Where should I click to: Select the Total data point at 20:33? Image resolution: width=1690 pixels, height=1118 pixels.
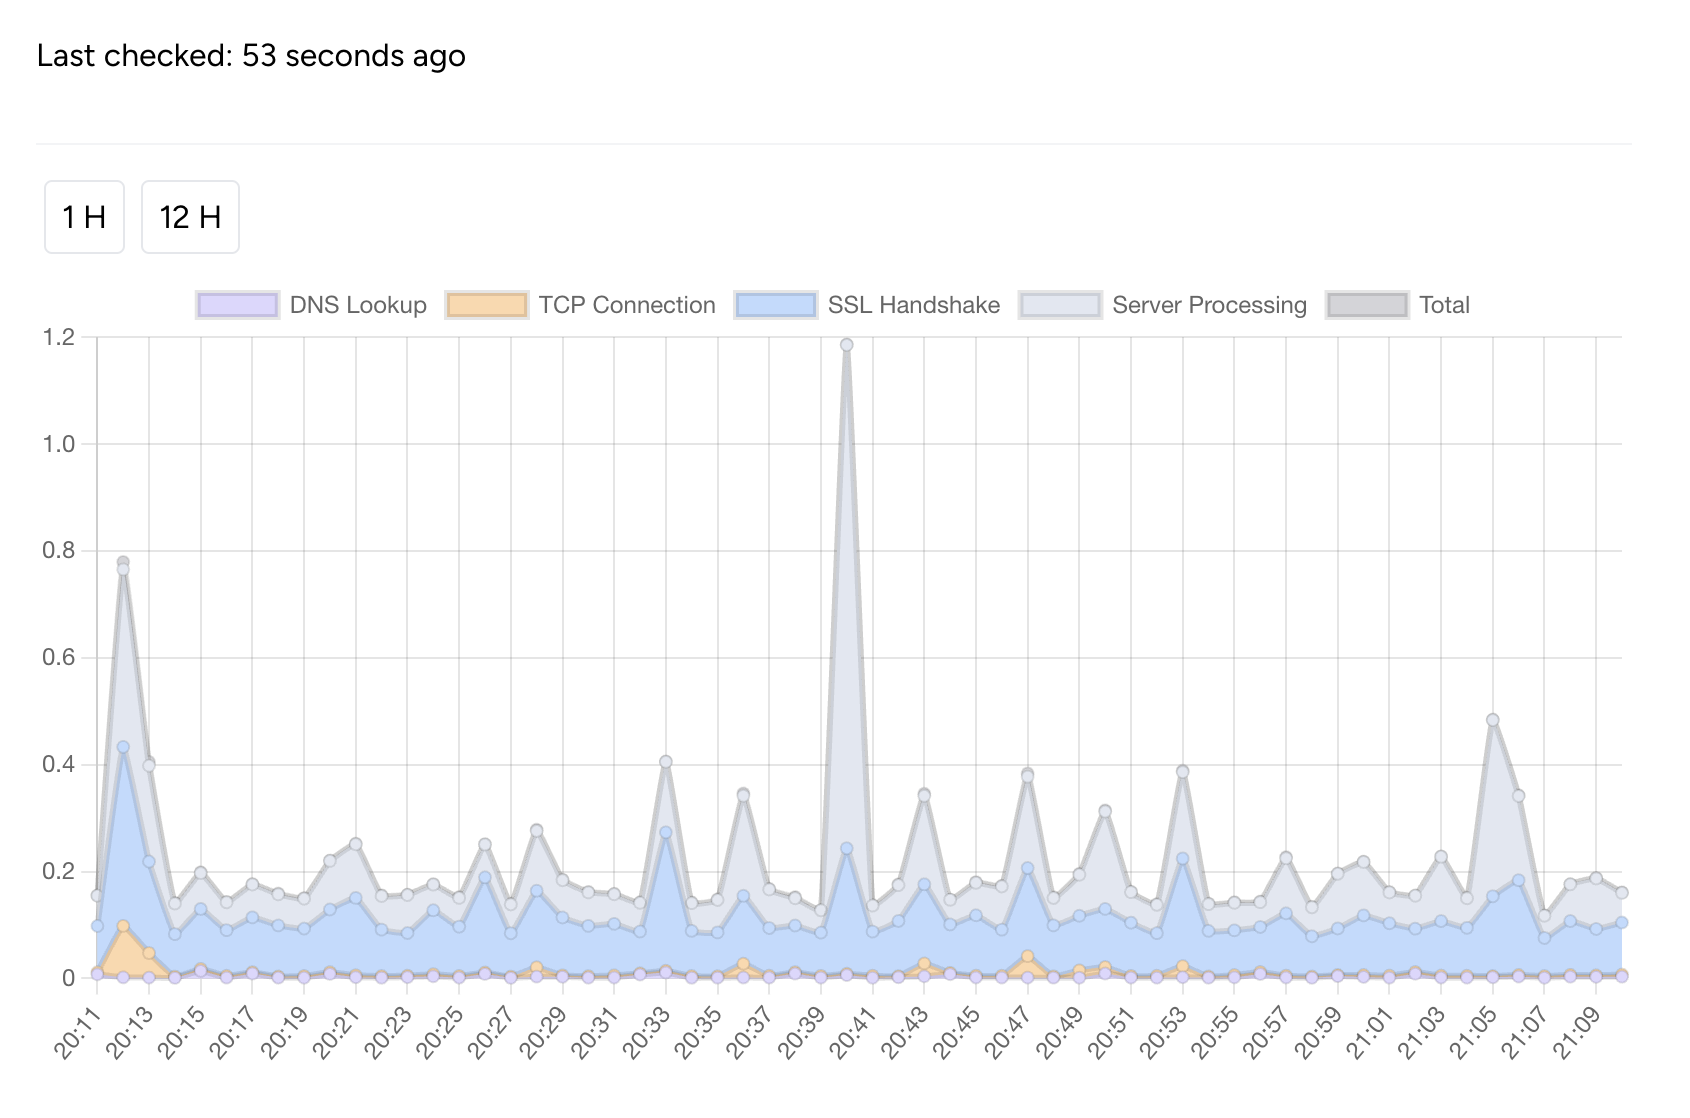(x=666, y=762)
